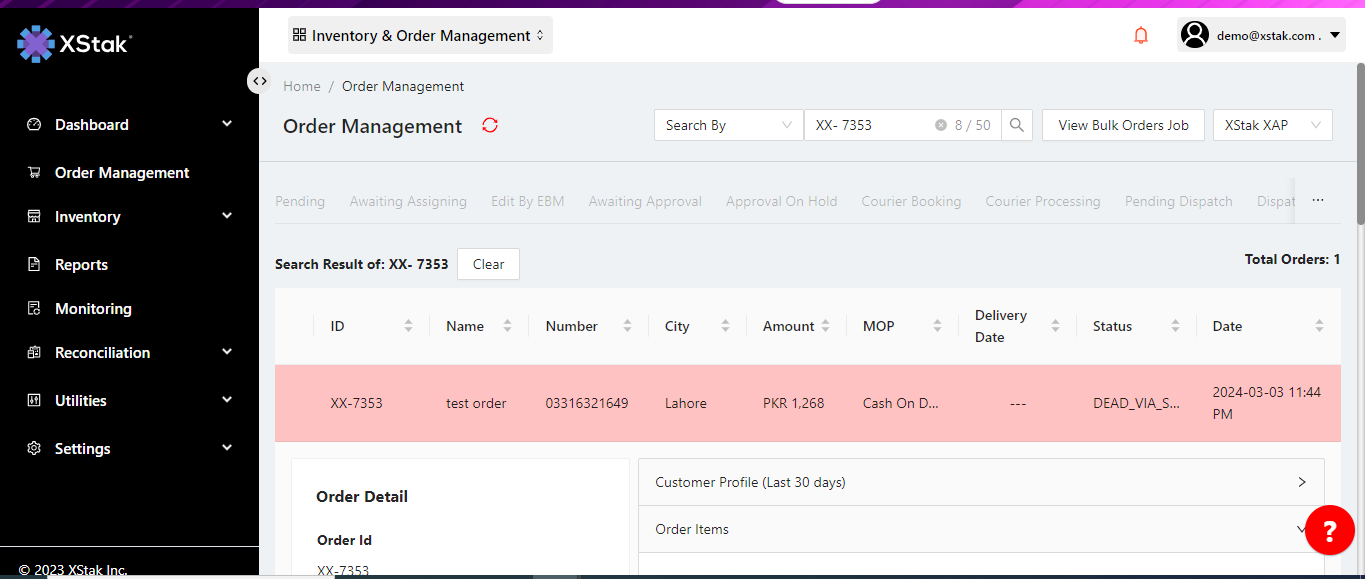Clear search text with the x icon
Viewport: 1365px width, 579px height.
coord(940,125)
